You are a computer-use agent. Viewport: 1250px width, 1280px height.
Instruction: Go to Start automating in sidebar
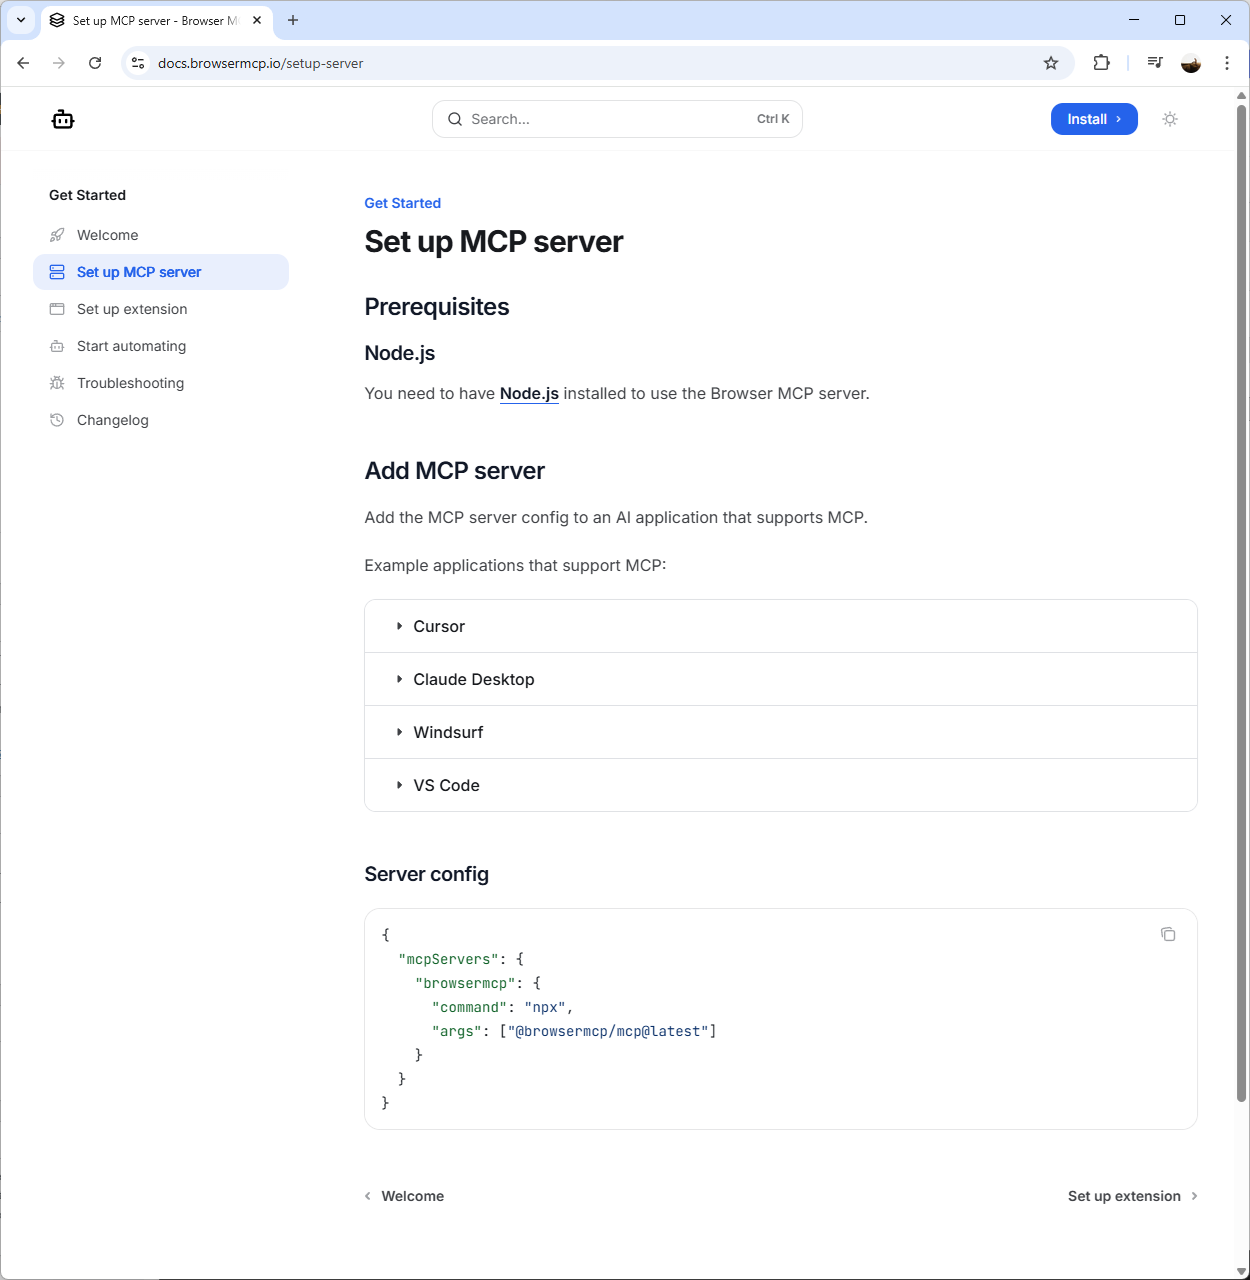click(x=131, y=346)
